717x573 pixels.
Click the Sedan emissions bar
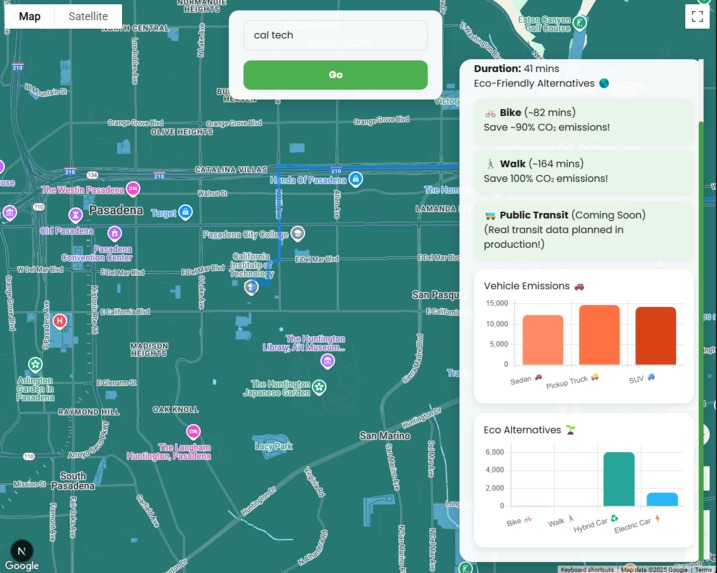543,340
